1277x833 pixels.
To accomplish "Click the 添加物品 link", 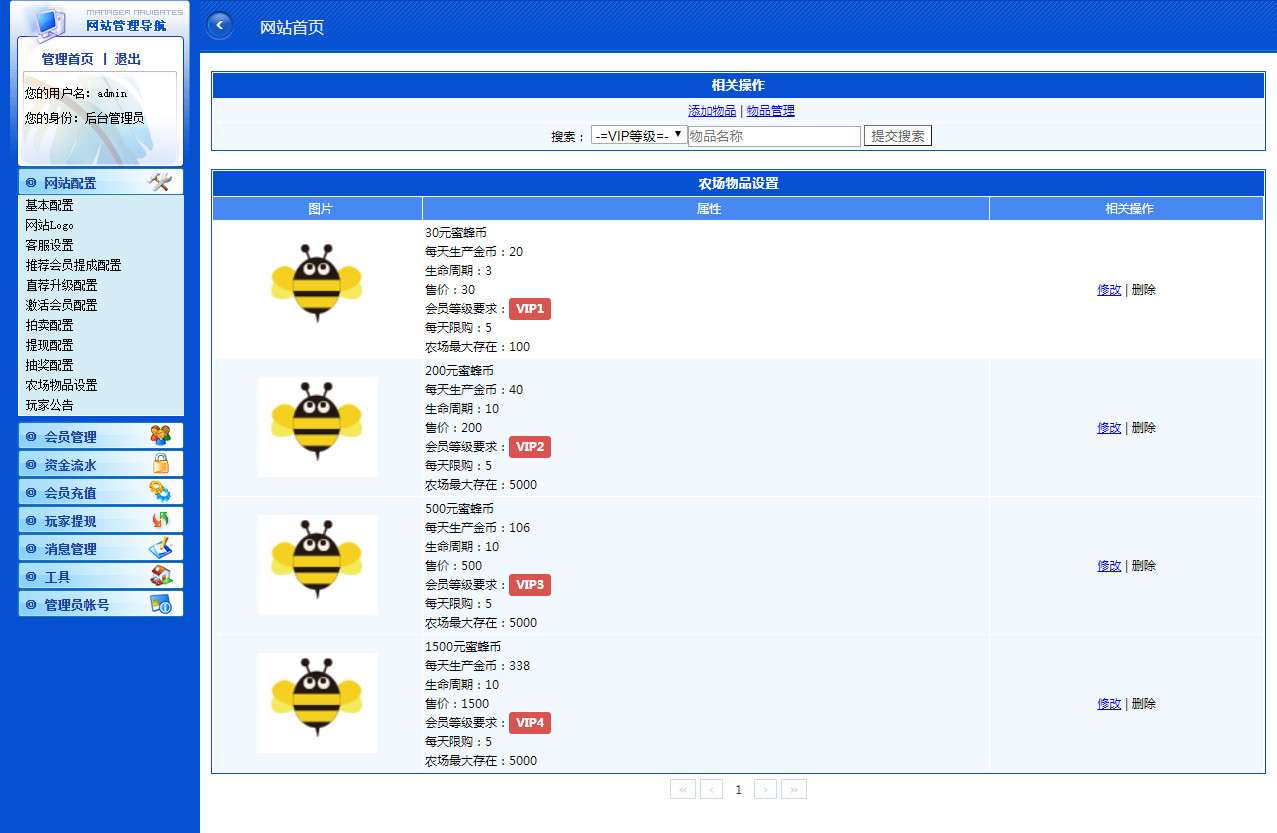I will click(712, 111).
